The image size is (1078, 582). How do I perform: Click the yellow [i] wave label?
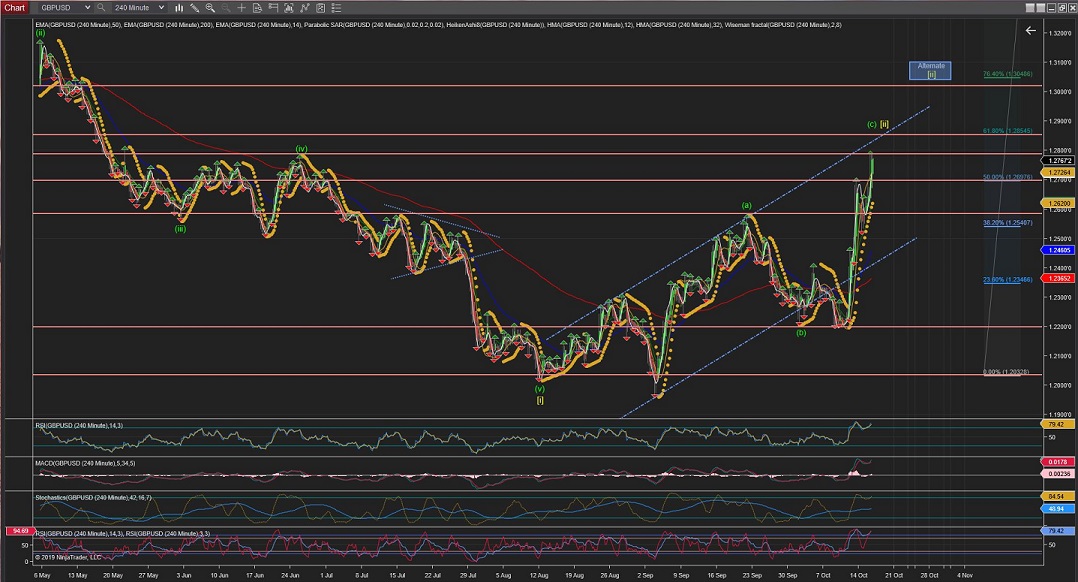[x=540, y=400]
